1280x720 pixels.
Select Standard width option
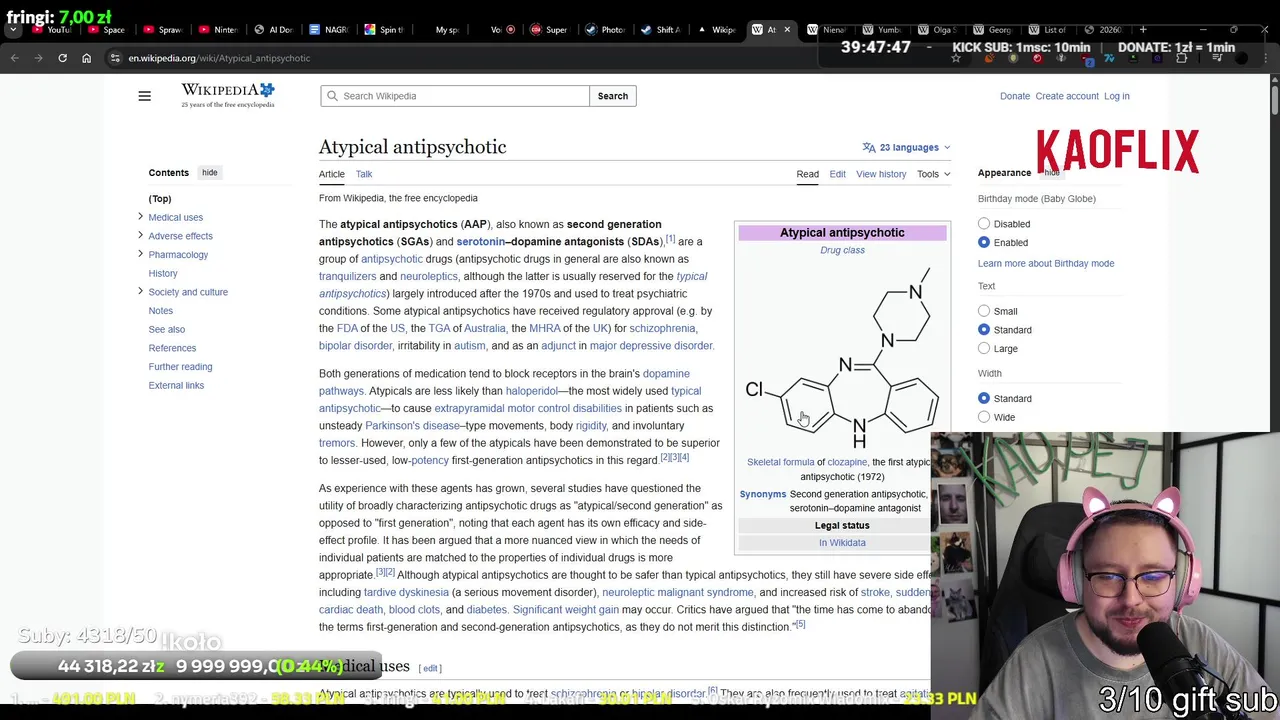click(984, 398)
